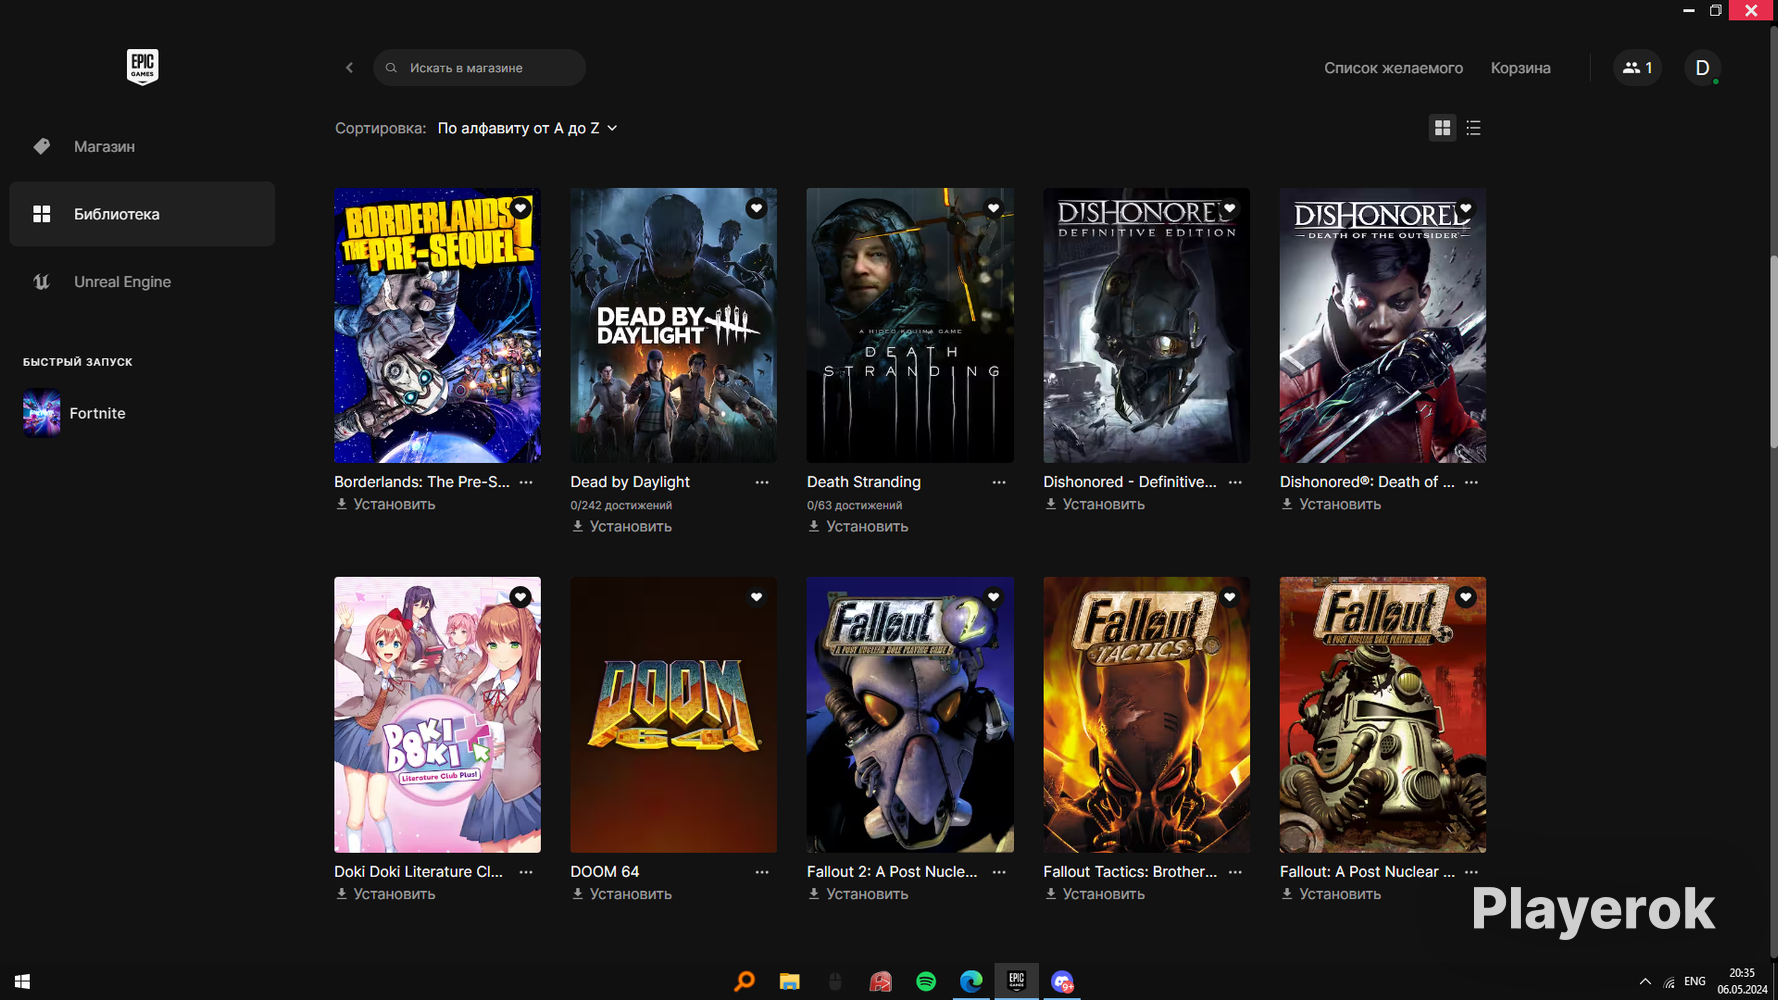Open options menu for Fallout 2
The height and width of the screenshot is (1000, 1778).
point(999,872)
